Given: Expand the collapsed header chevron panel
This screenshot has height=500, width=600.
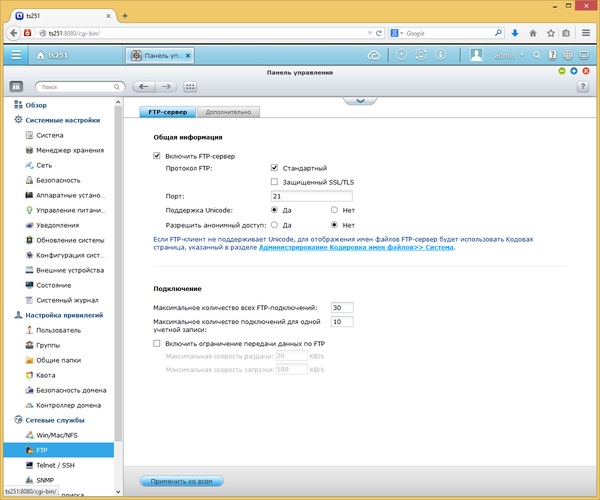Looking at the screenshot, I should 360,101.
